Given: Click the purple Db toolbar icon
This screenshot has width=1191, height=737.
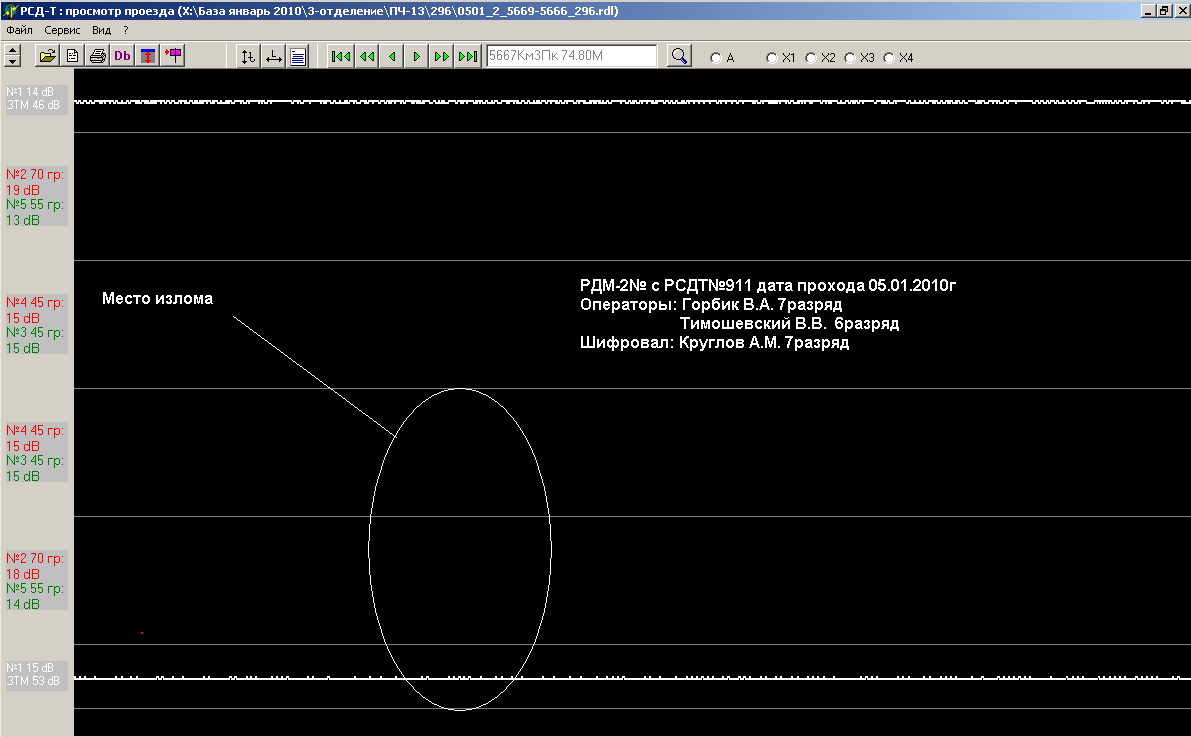Looking at the screenshot, I should click(x=123, y=56).
